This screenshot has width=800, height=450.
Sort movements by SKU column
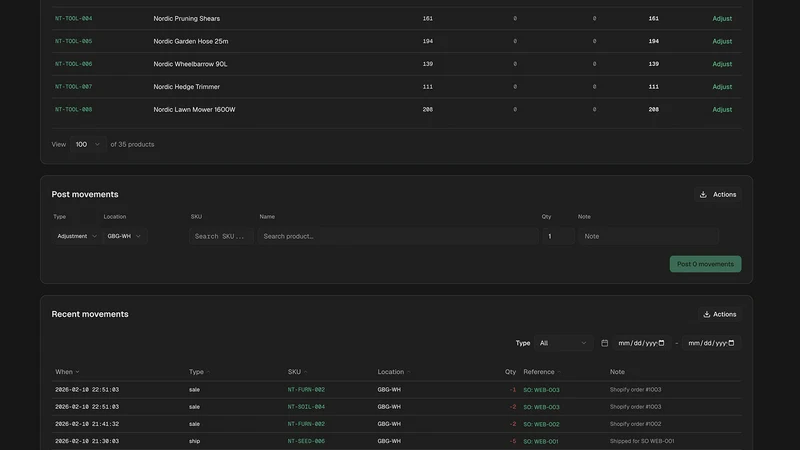(297, 372)
